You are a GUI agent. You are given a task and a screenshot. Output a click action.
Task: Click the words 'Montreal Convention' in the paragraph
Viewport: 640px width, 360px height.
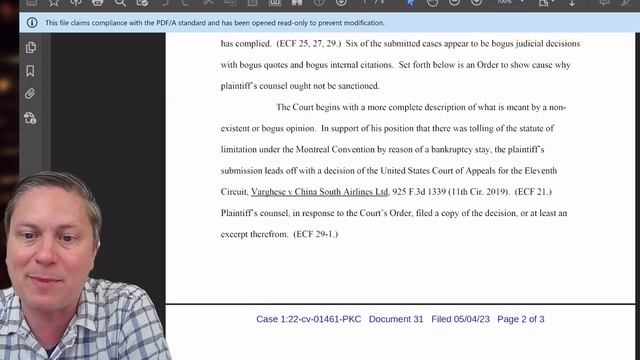(335, 149)
